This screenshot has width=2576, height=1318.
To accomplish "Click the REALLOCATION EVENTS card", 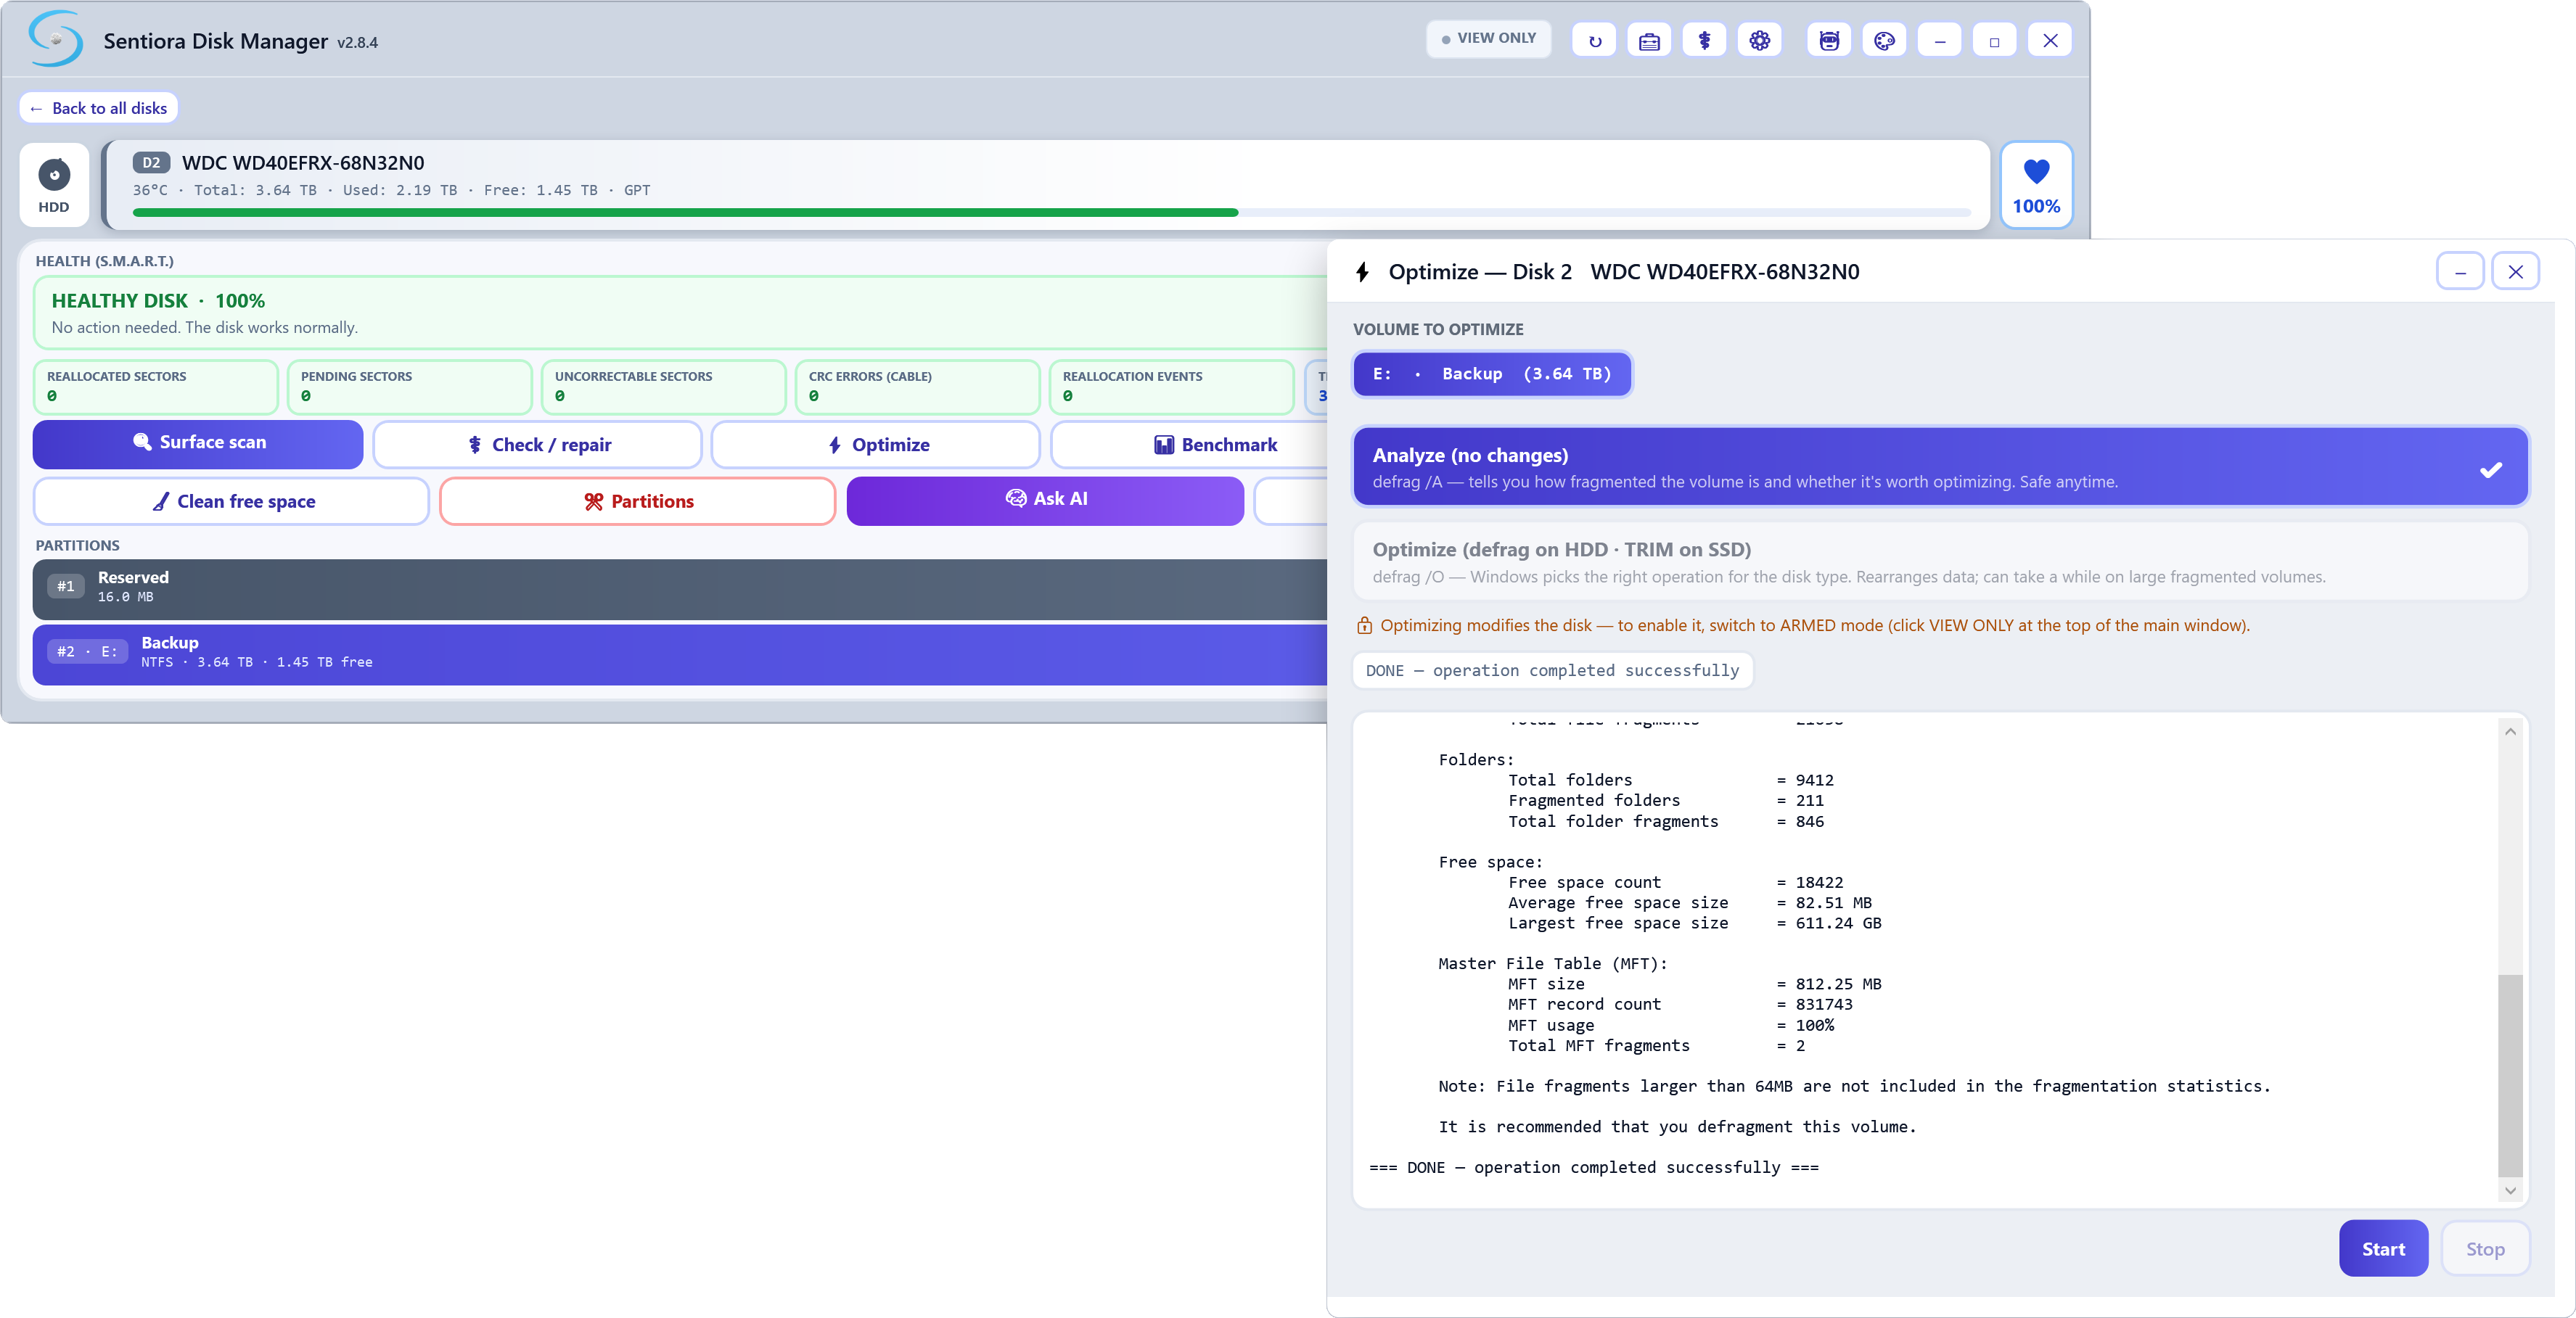I will coord(1172,386).
